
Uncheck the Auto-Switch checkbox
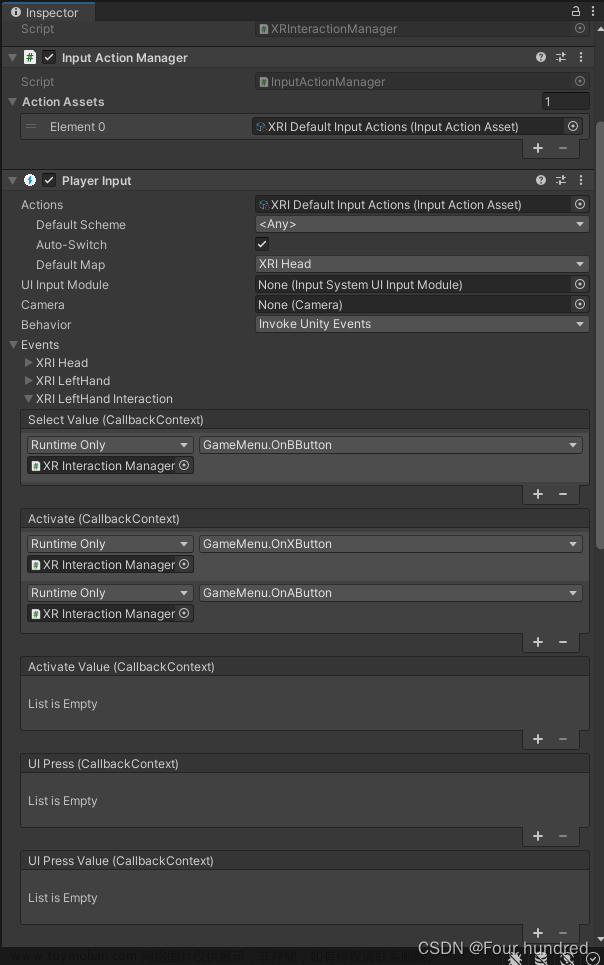tap(262, 244)
